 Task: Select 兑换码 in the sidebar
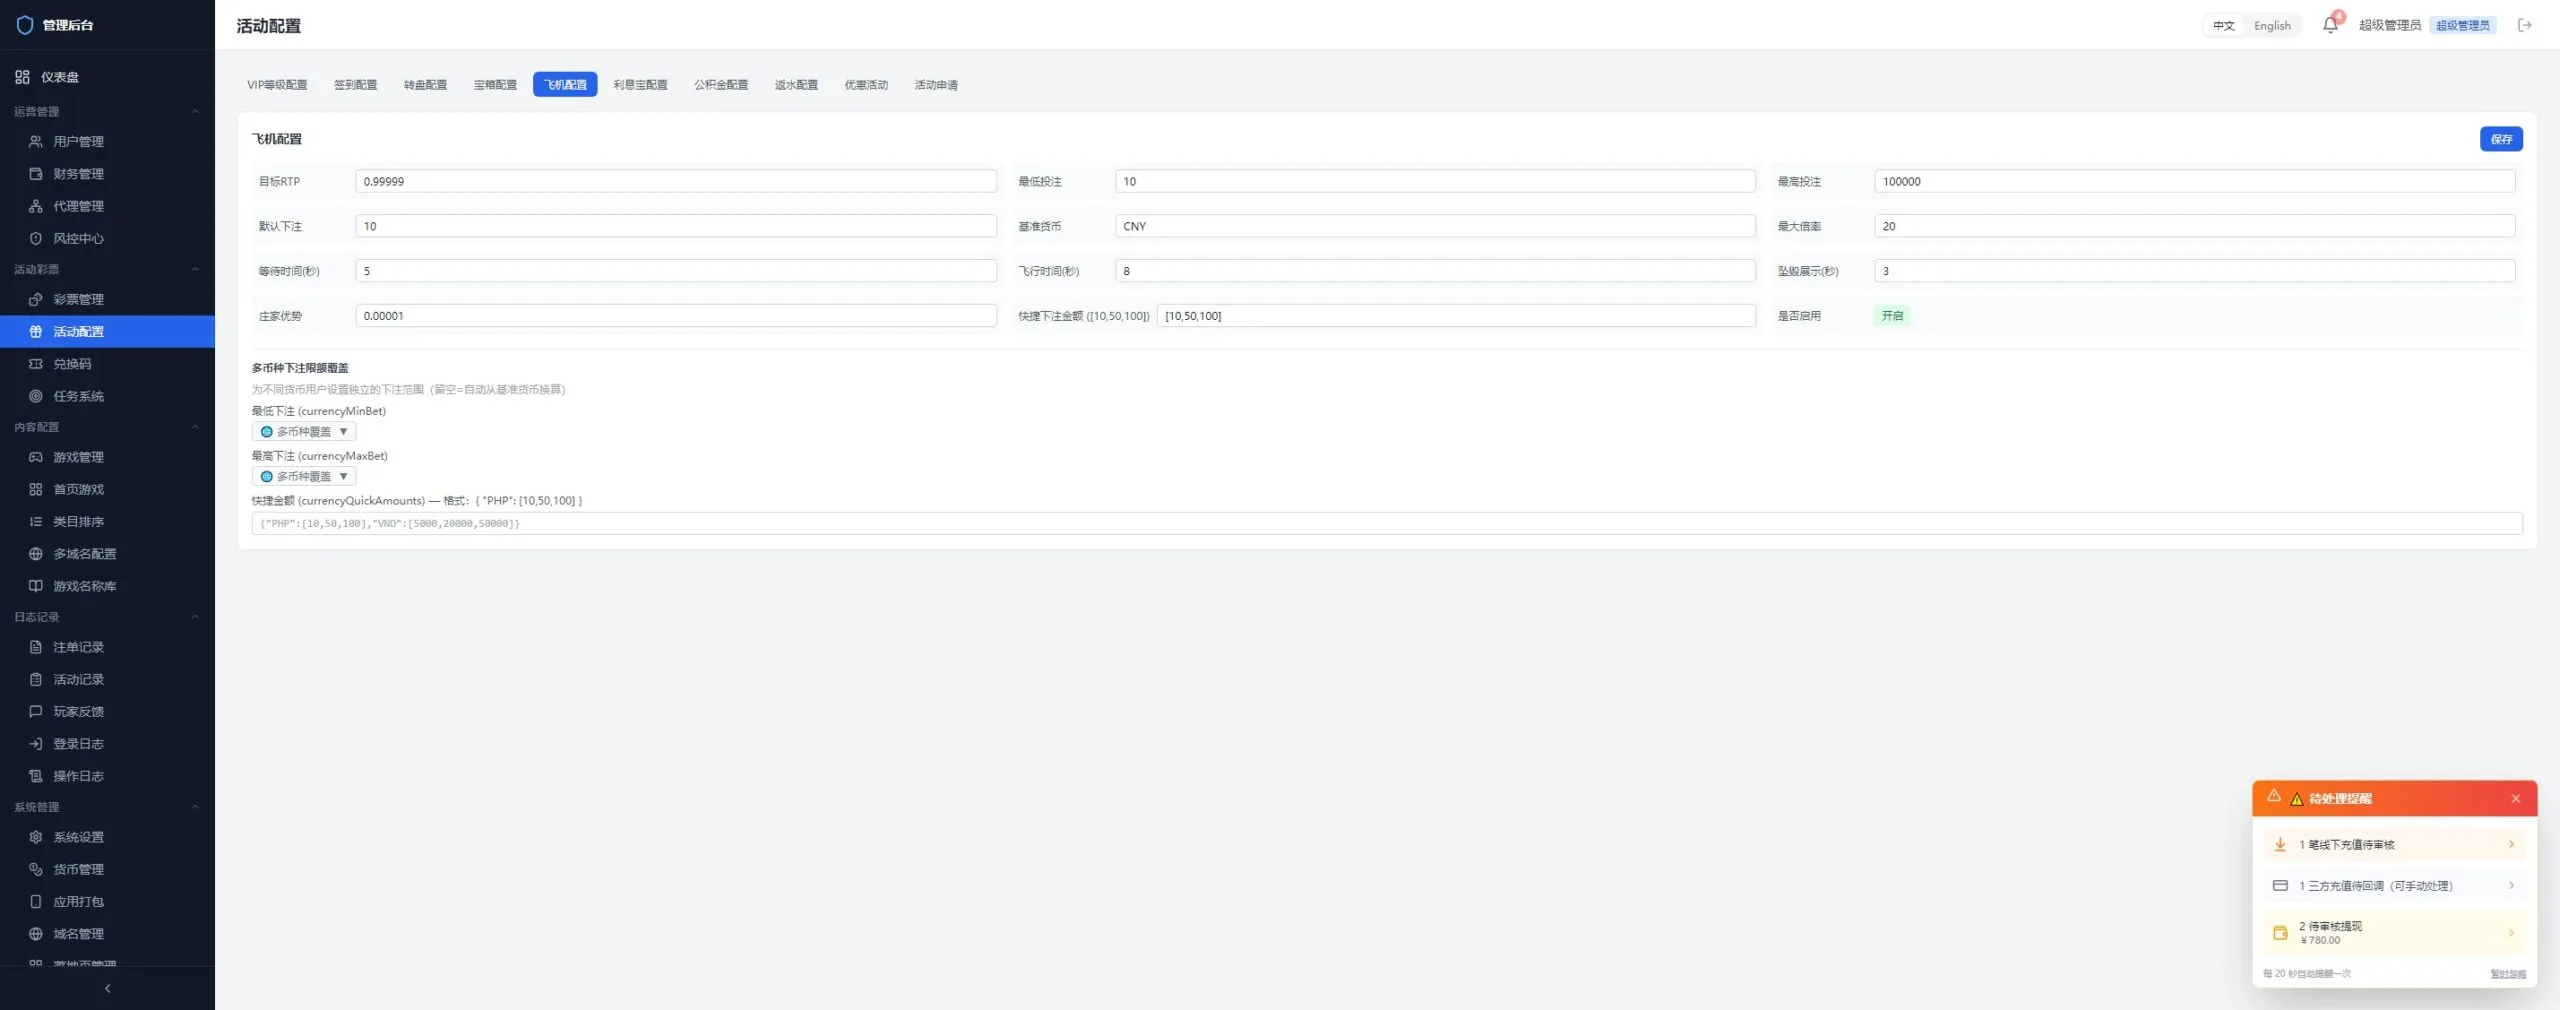[x=107, y=364]
